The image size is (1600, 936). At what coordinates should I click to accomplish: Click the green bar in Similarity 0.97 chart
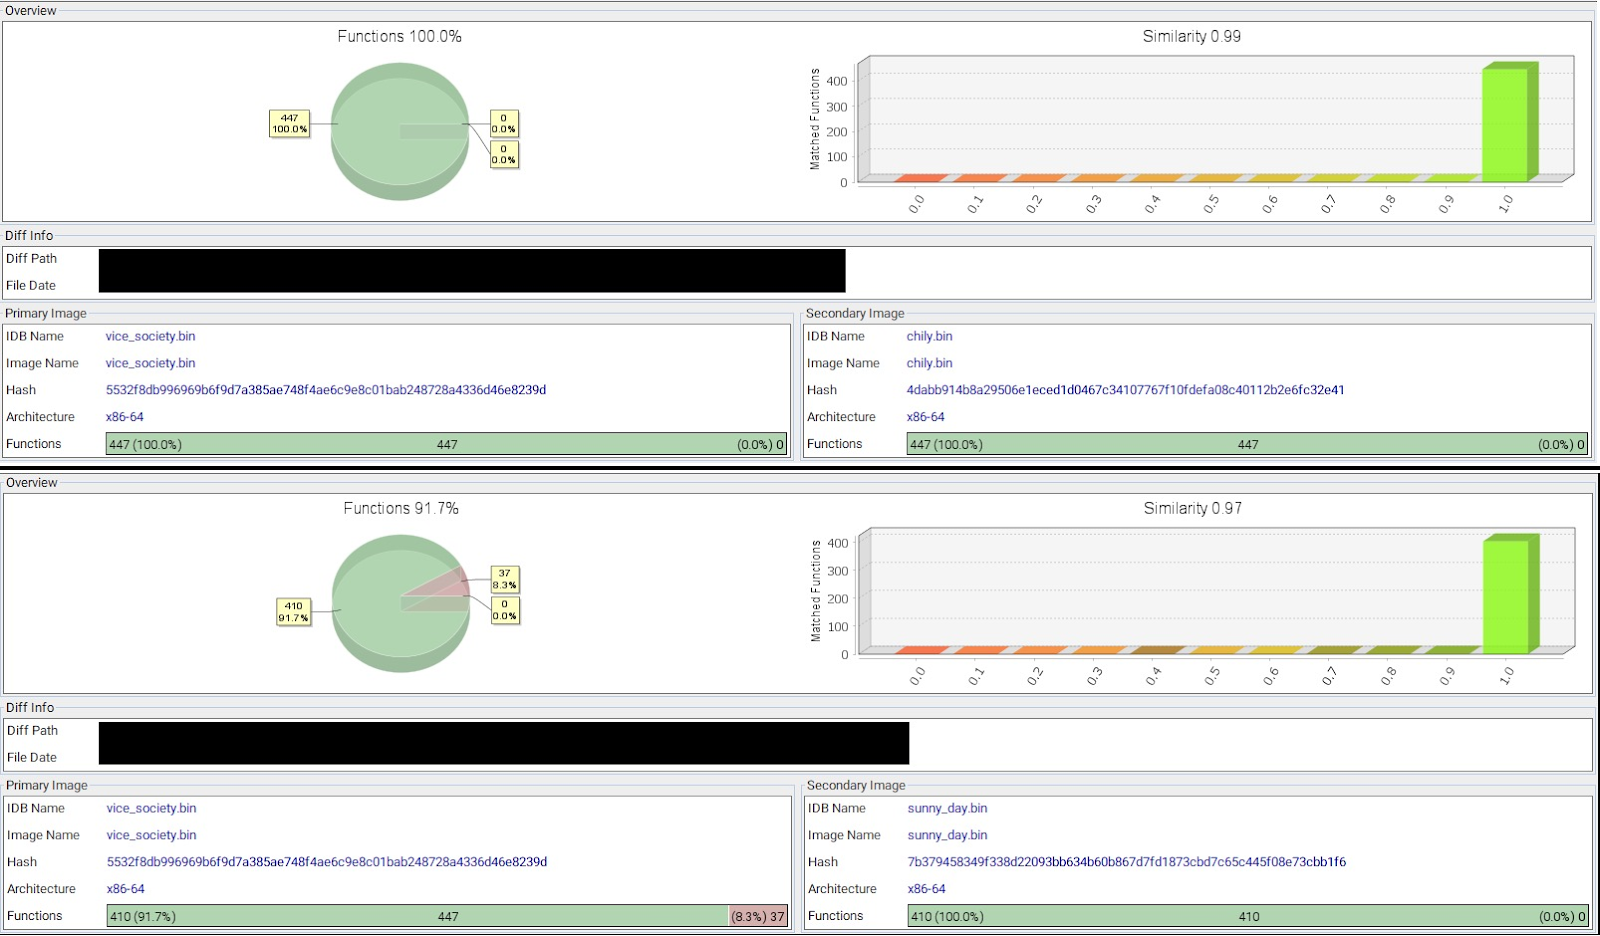tap(1506, 596)
